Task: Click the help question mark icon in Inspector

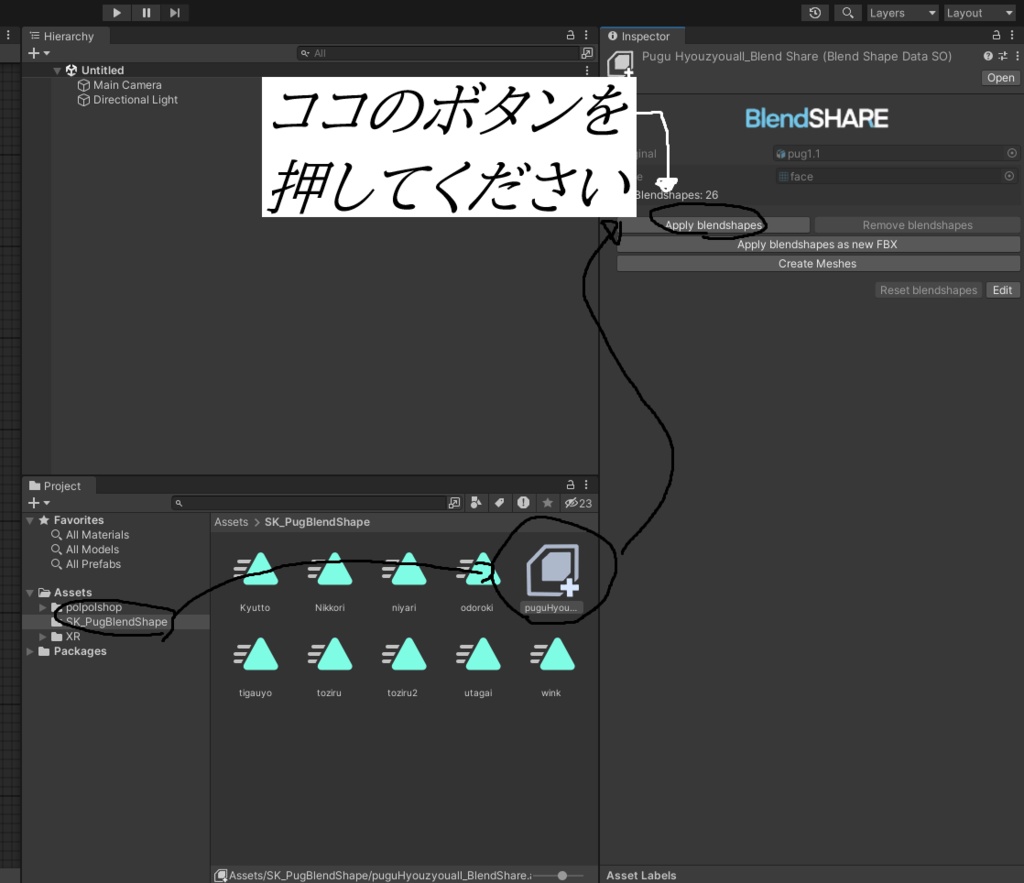Action: [x=987, y=56]
